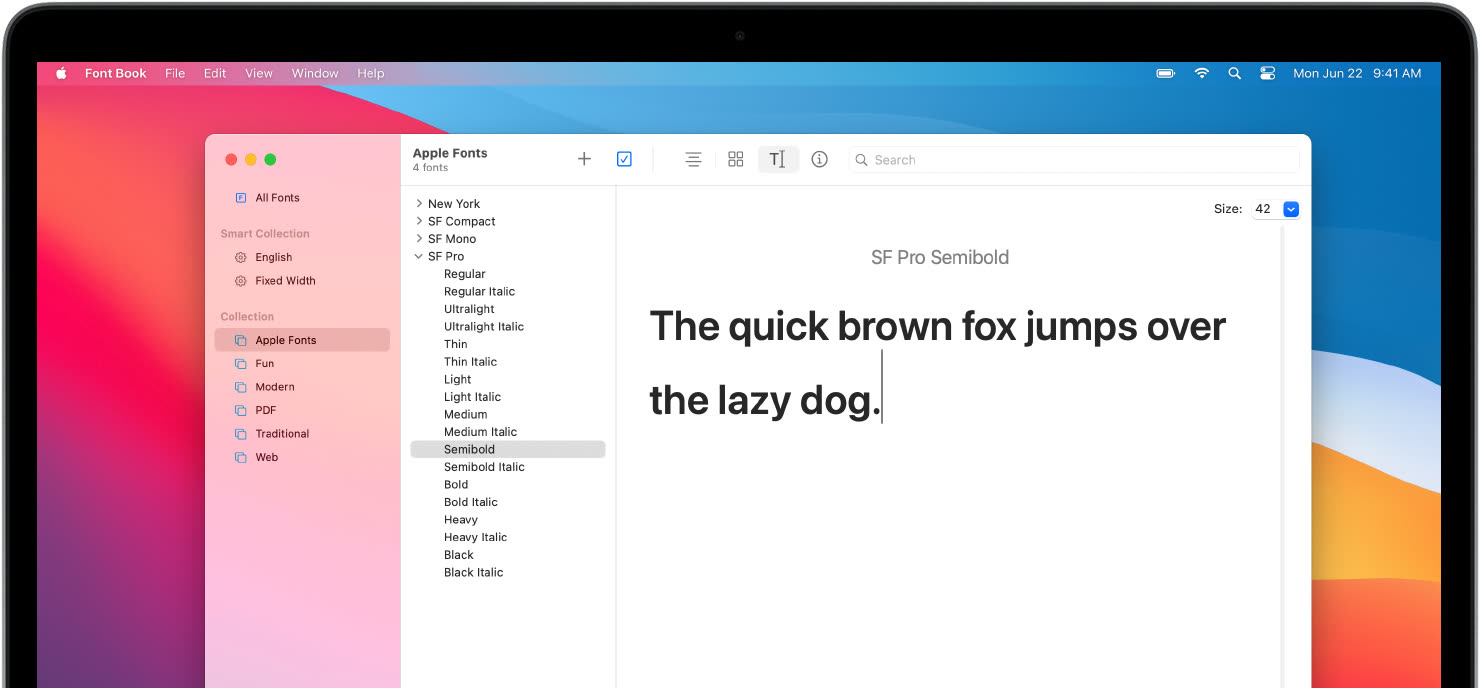Viewport: 1480px width, 688px height.
Task: Select the custom text preview icon
Action: (x=778, y=159)
